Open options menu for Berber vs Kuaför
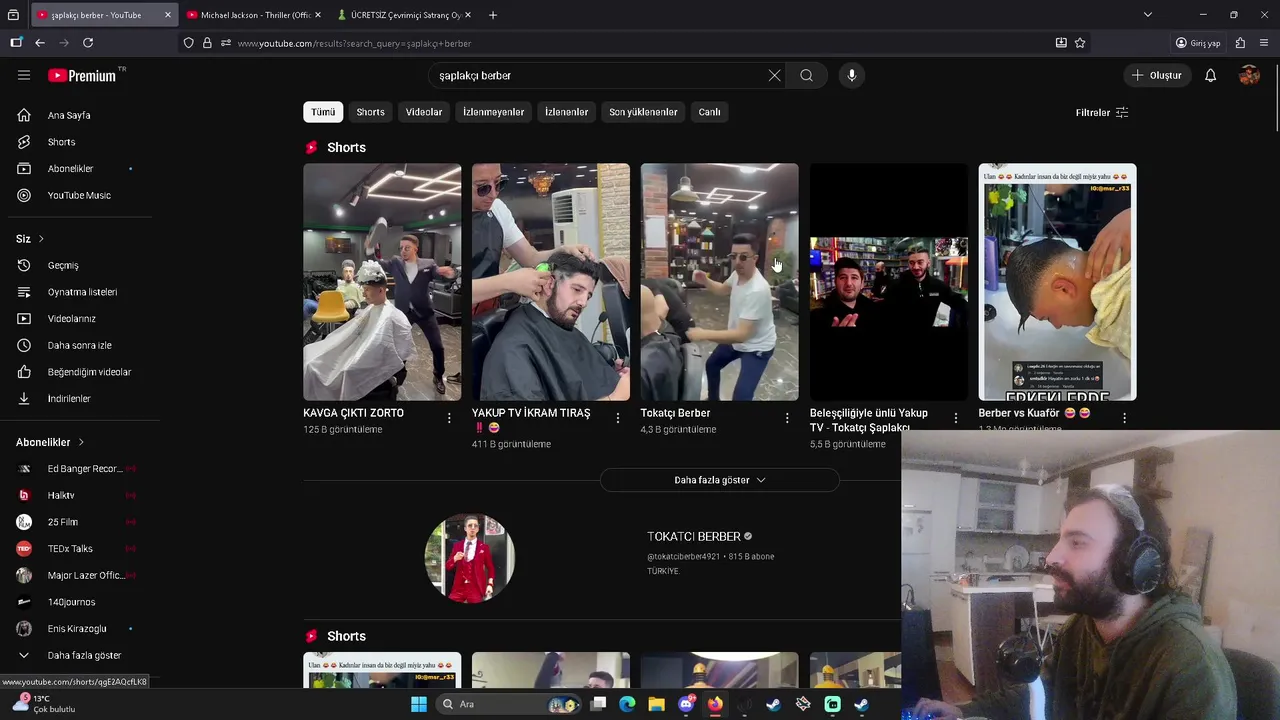This screenshot has height=720, width=1280. 1124,418
